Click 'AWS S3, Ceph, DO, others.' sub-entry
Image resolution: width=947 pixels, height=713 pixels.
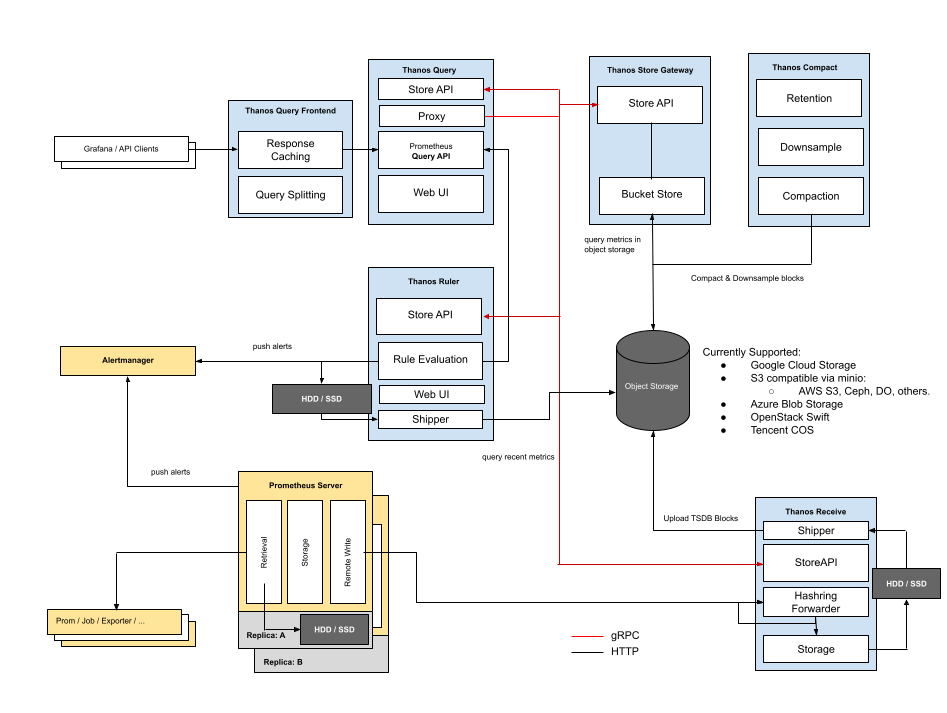[x=864, y=391]
